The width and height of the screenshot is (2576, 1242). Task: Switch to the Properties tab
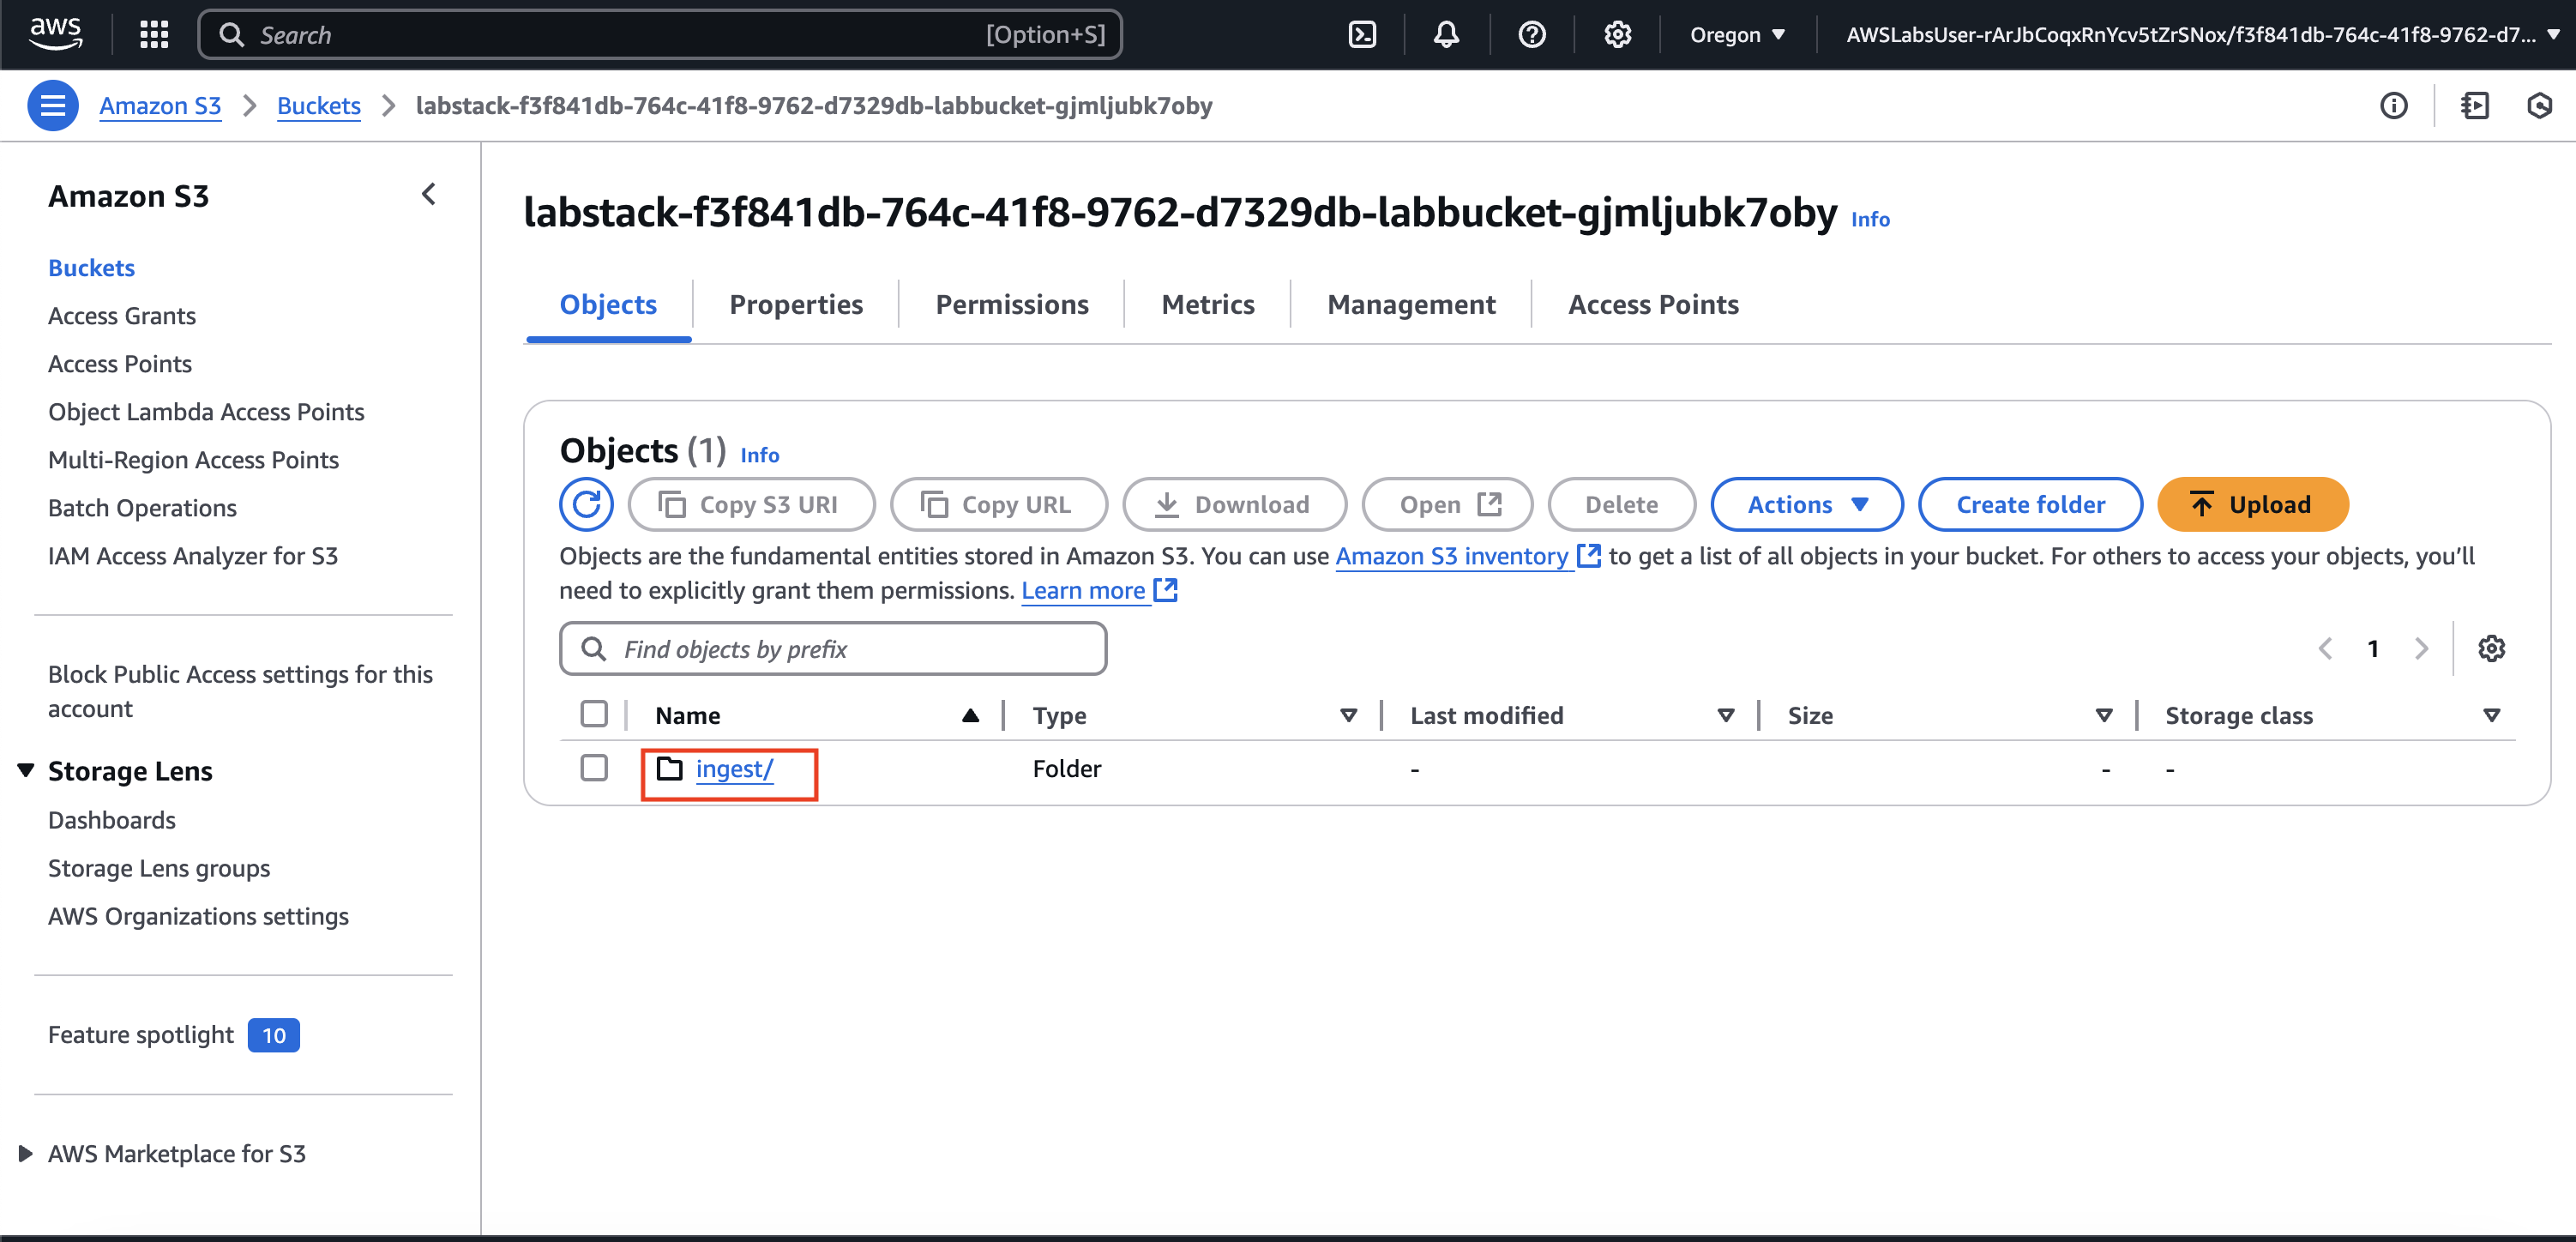click(796, 304)
